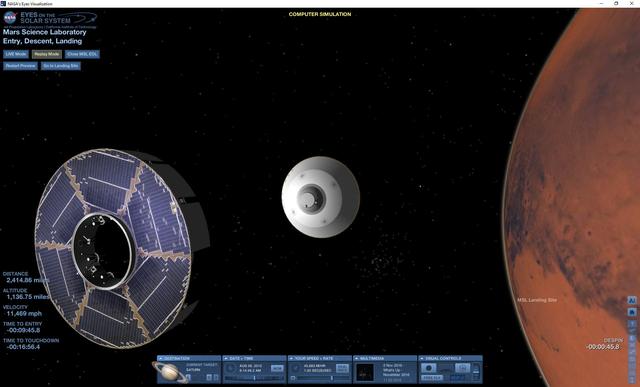Collapse the Visual Controls panel arrow

coord(422,358)
